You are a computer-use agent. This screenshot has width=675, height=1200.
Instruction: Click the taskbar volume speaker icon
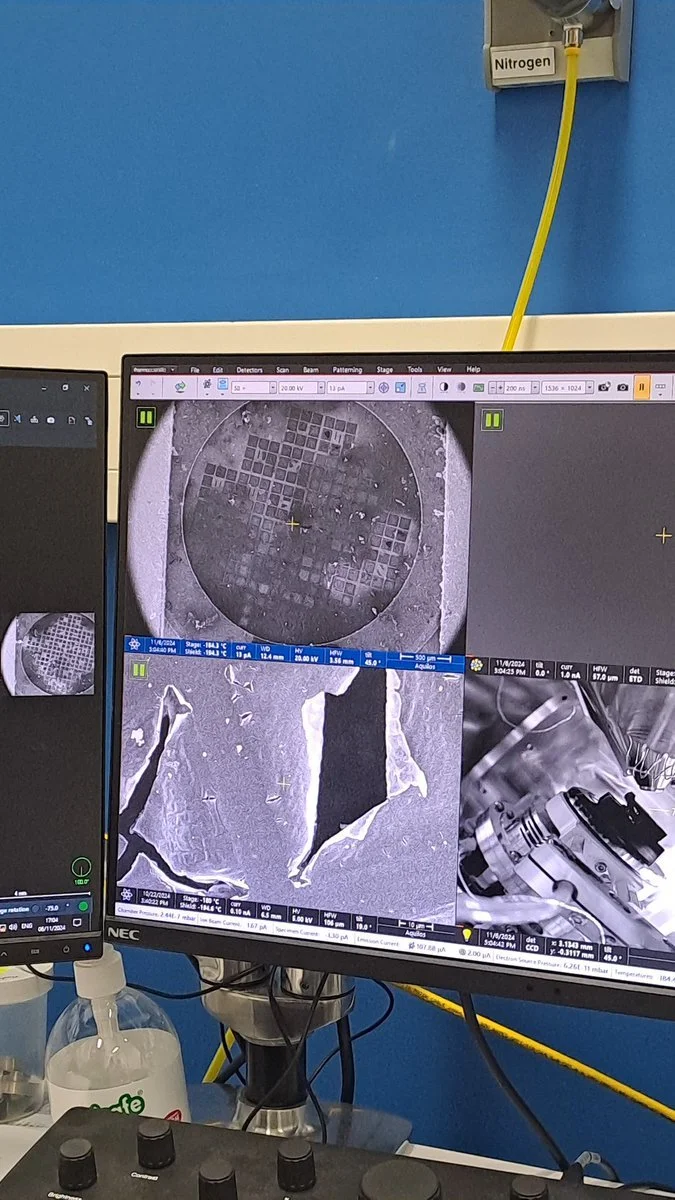coord(13,927)
